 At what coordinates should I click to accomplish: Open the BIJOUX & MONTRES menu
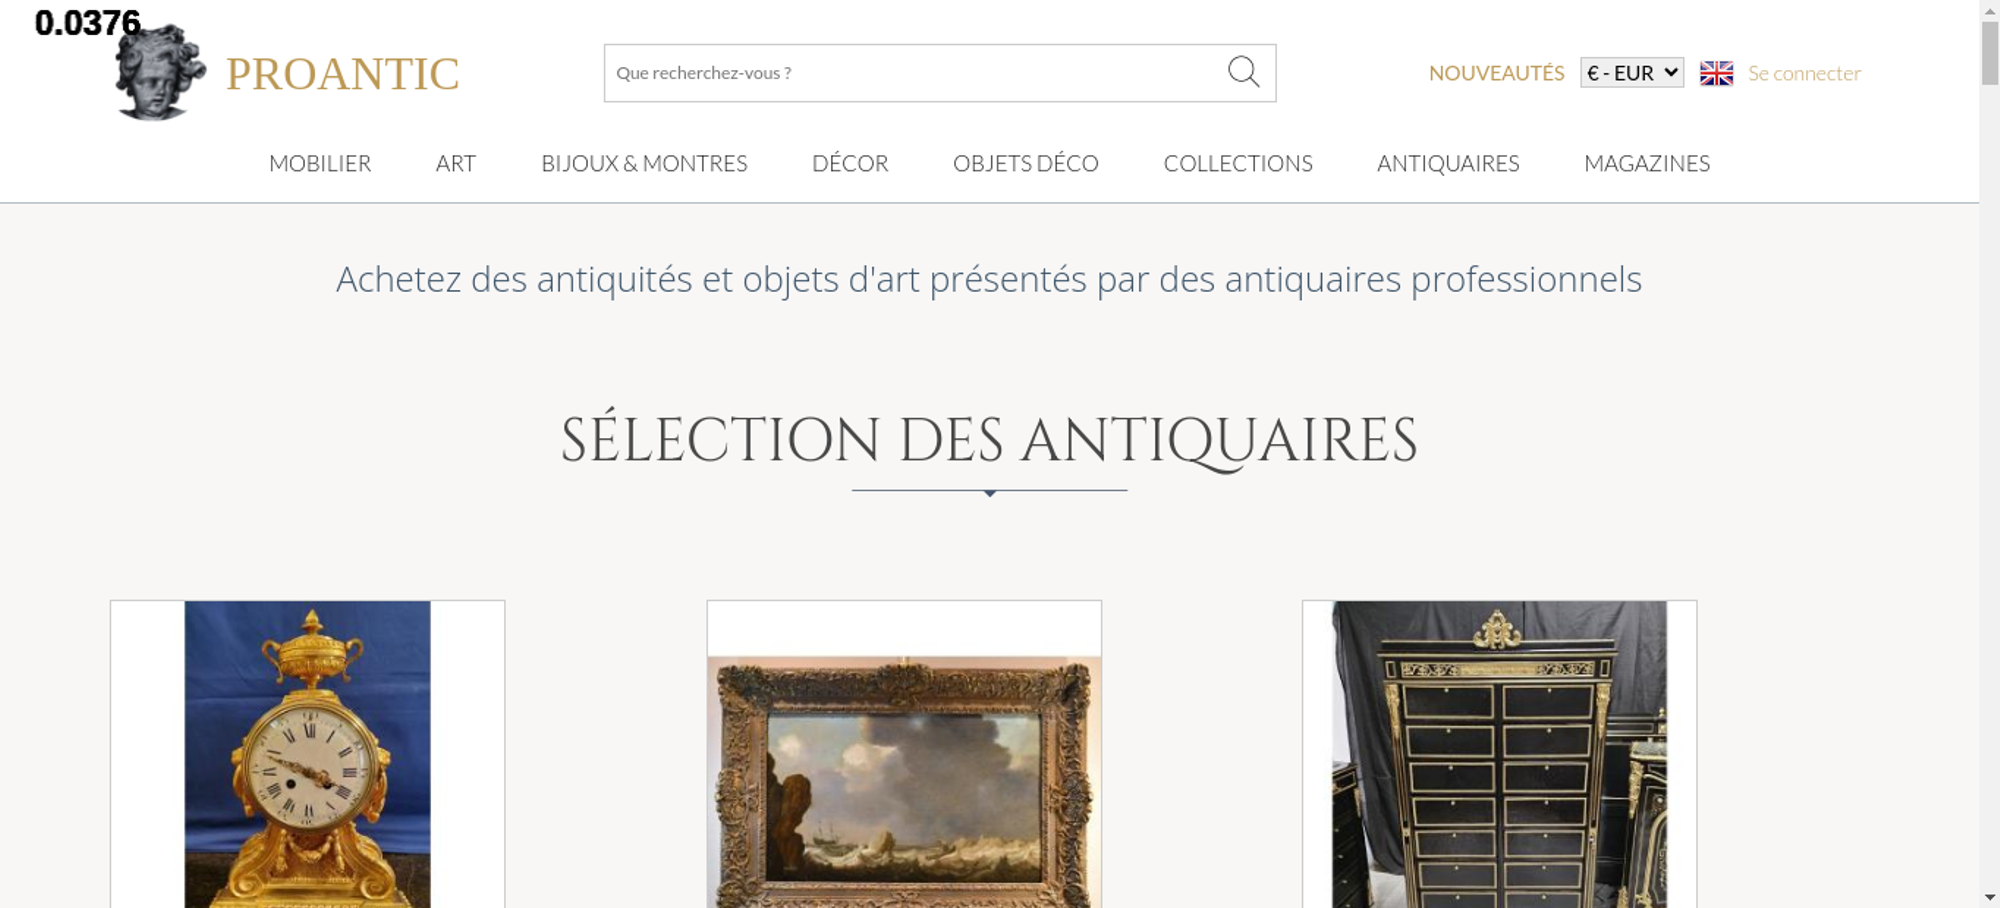click(644, 163)
